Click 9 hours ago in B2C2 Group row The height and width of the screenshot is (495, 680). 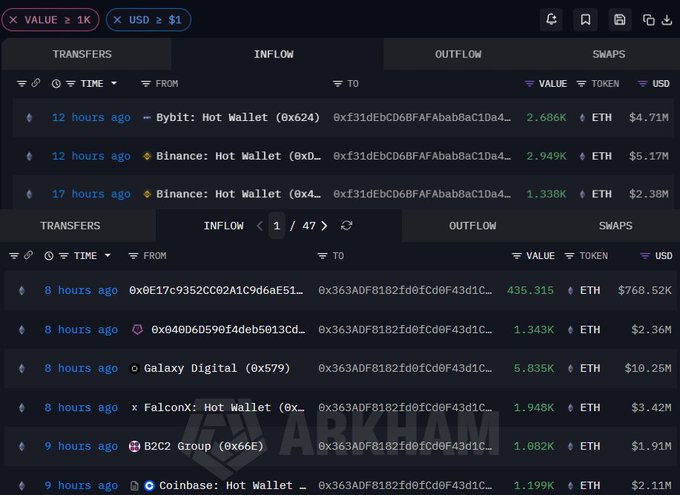(81, 446)
